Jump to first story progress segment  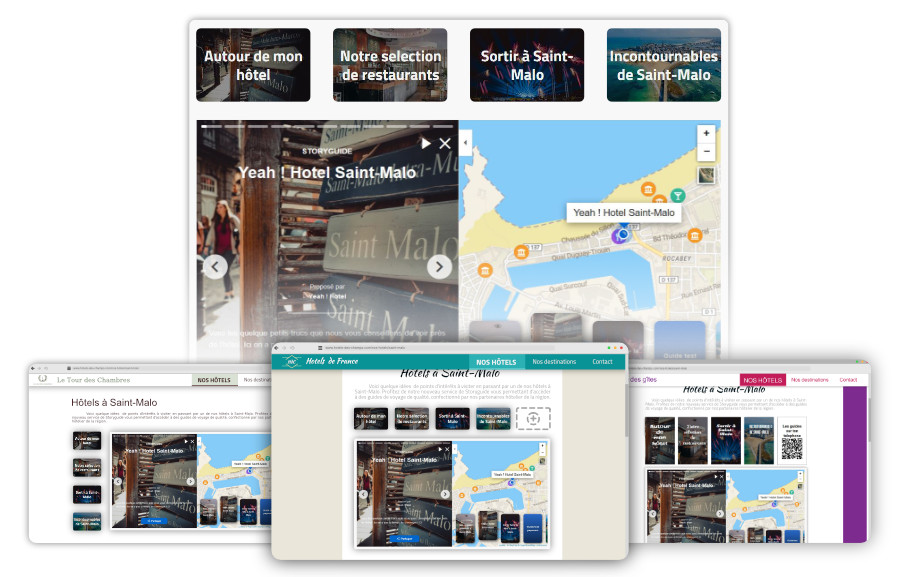coord(212,126)
